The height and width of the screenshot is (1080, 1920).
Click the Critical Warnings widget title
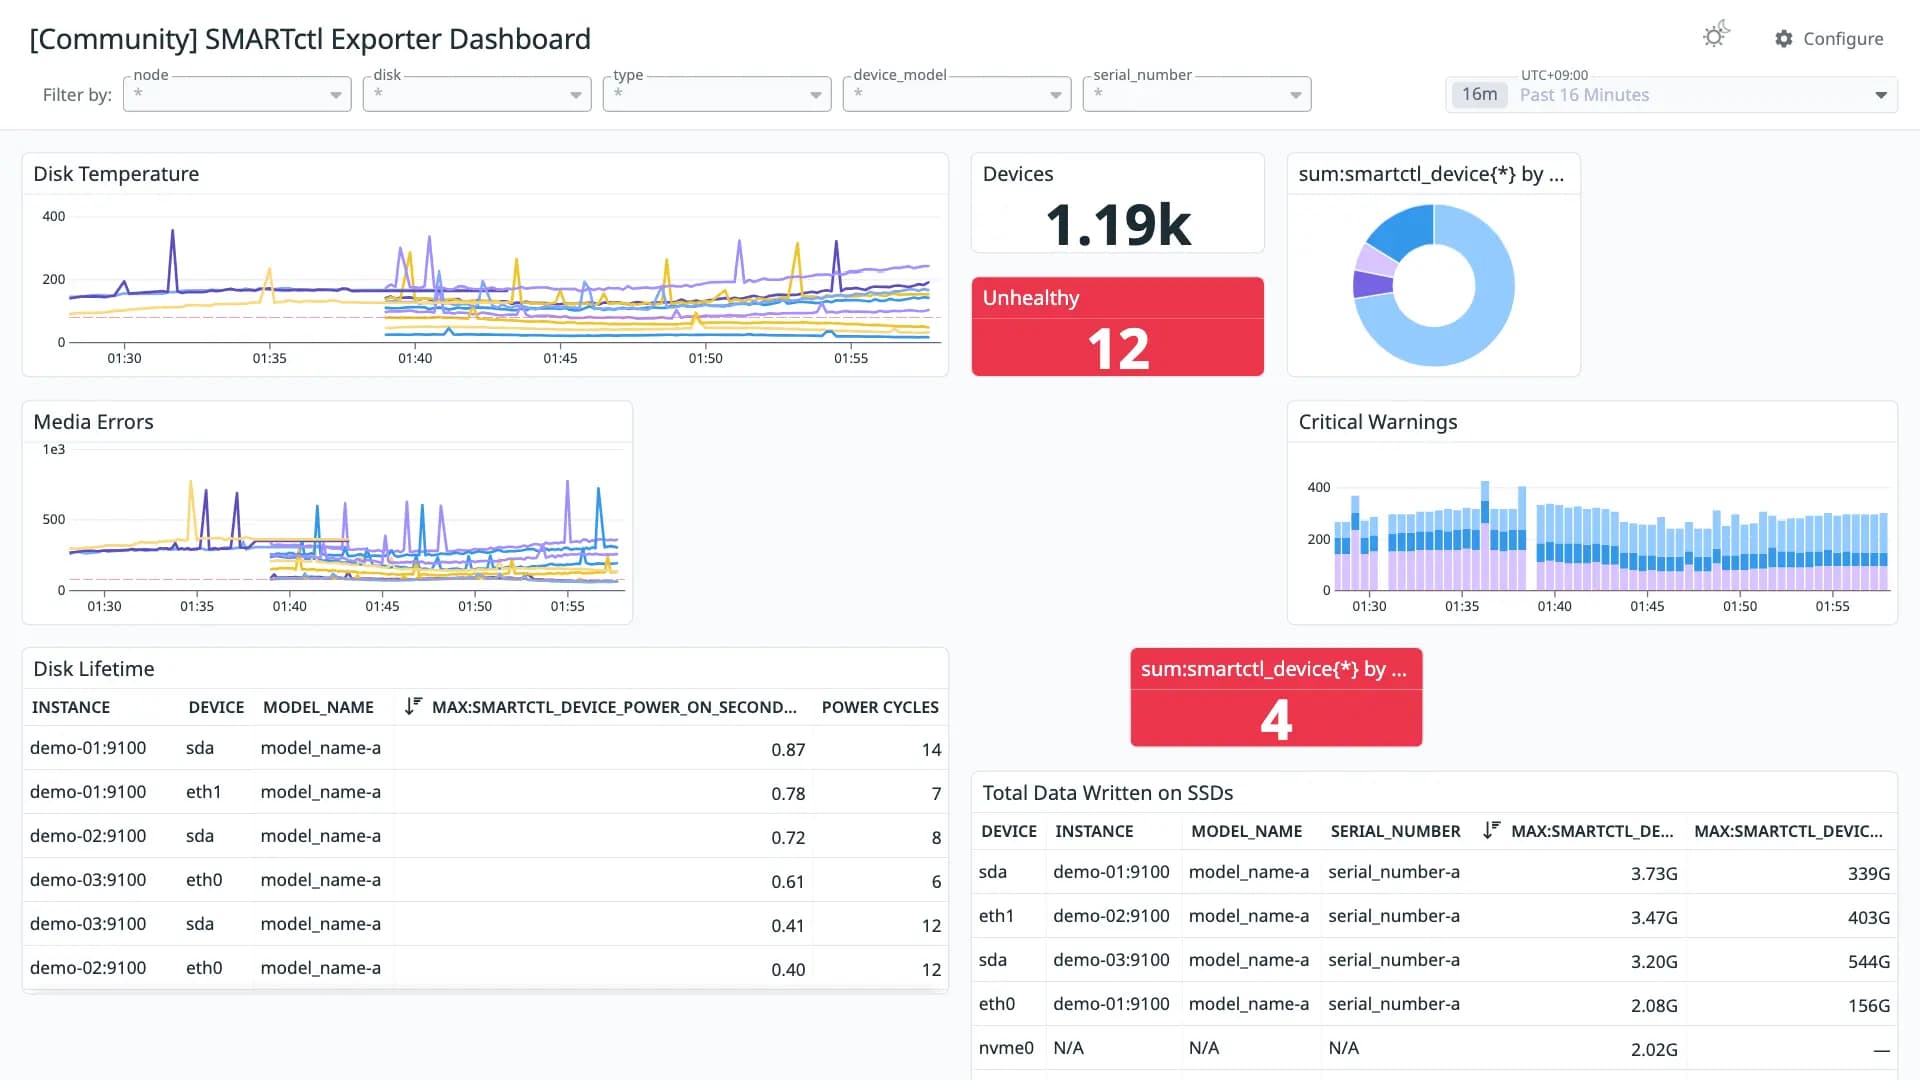(1377, 422)
